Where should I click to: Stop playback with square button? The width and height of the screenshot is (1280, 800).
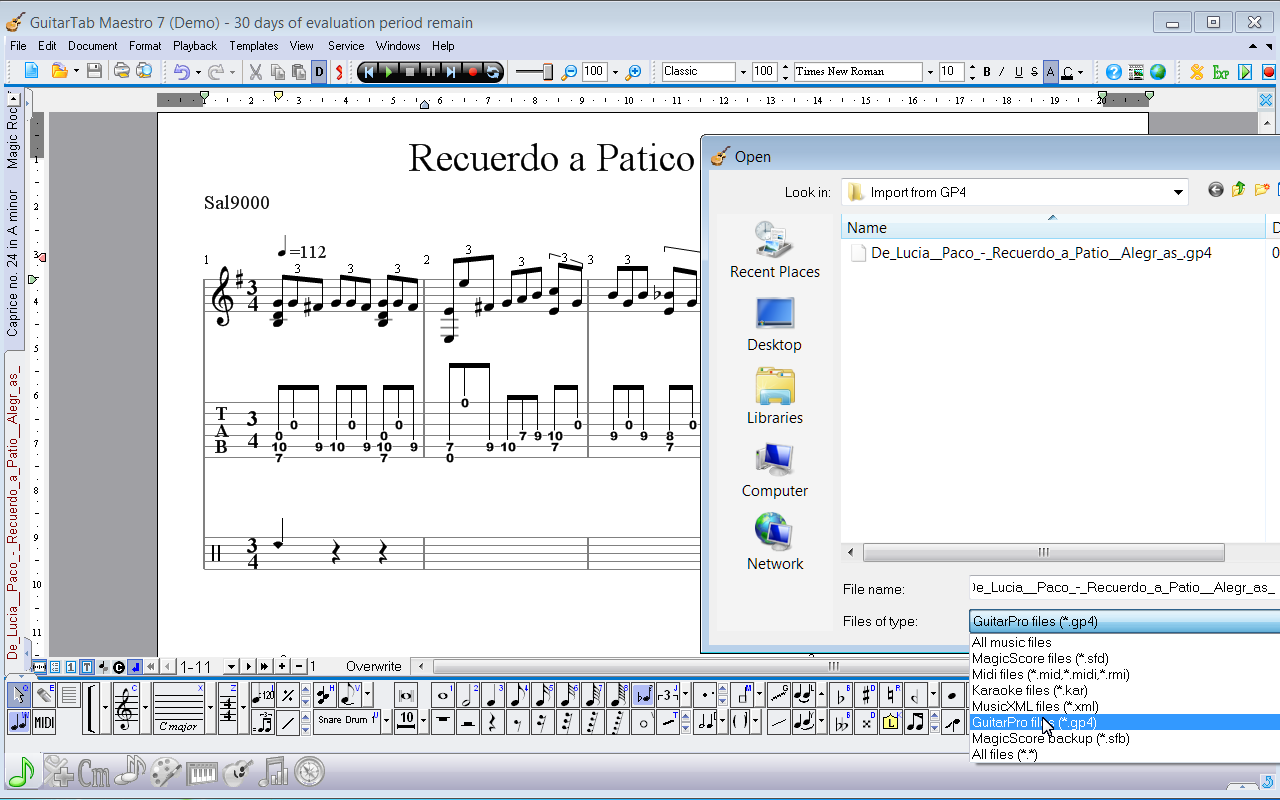[x=410, y=71]
